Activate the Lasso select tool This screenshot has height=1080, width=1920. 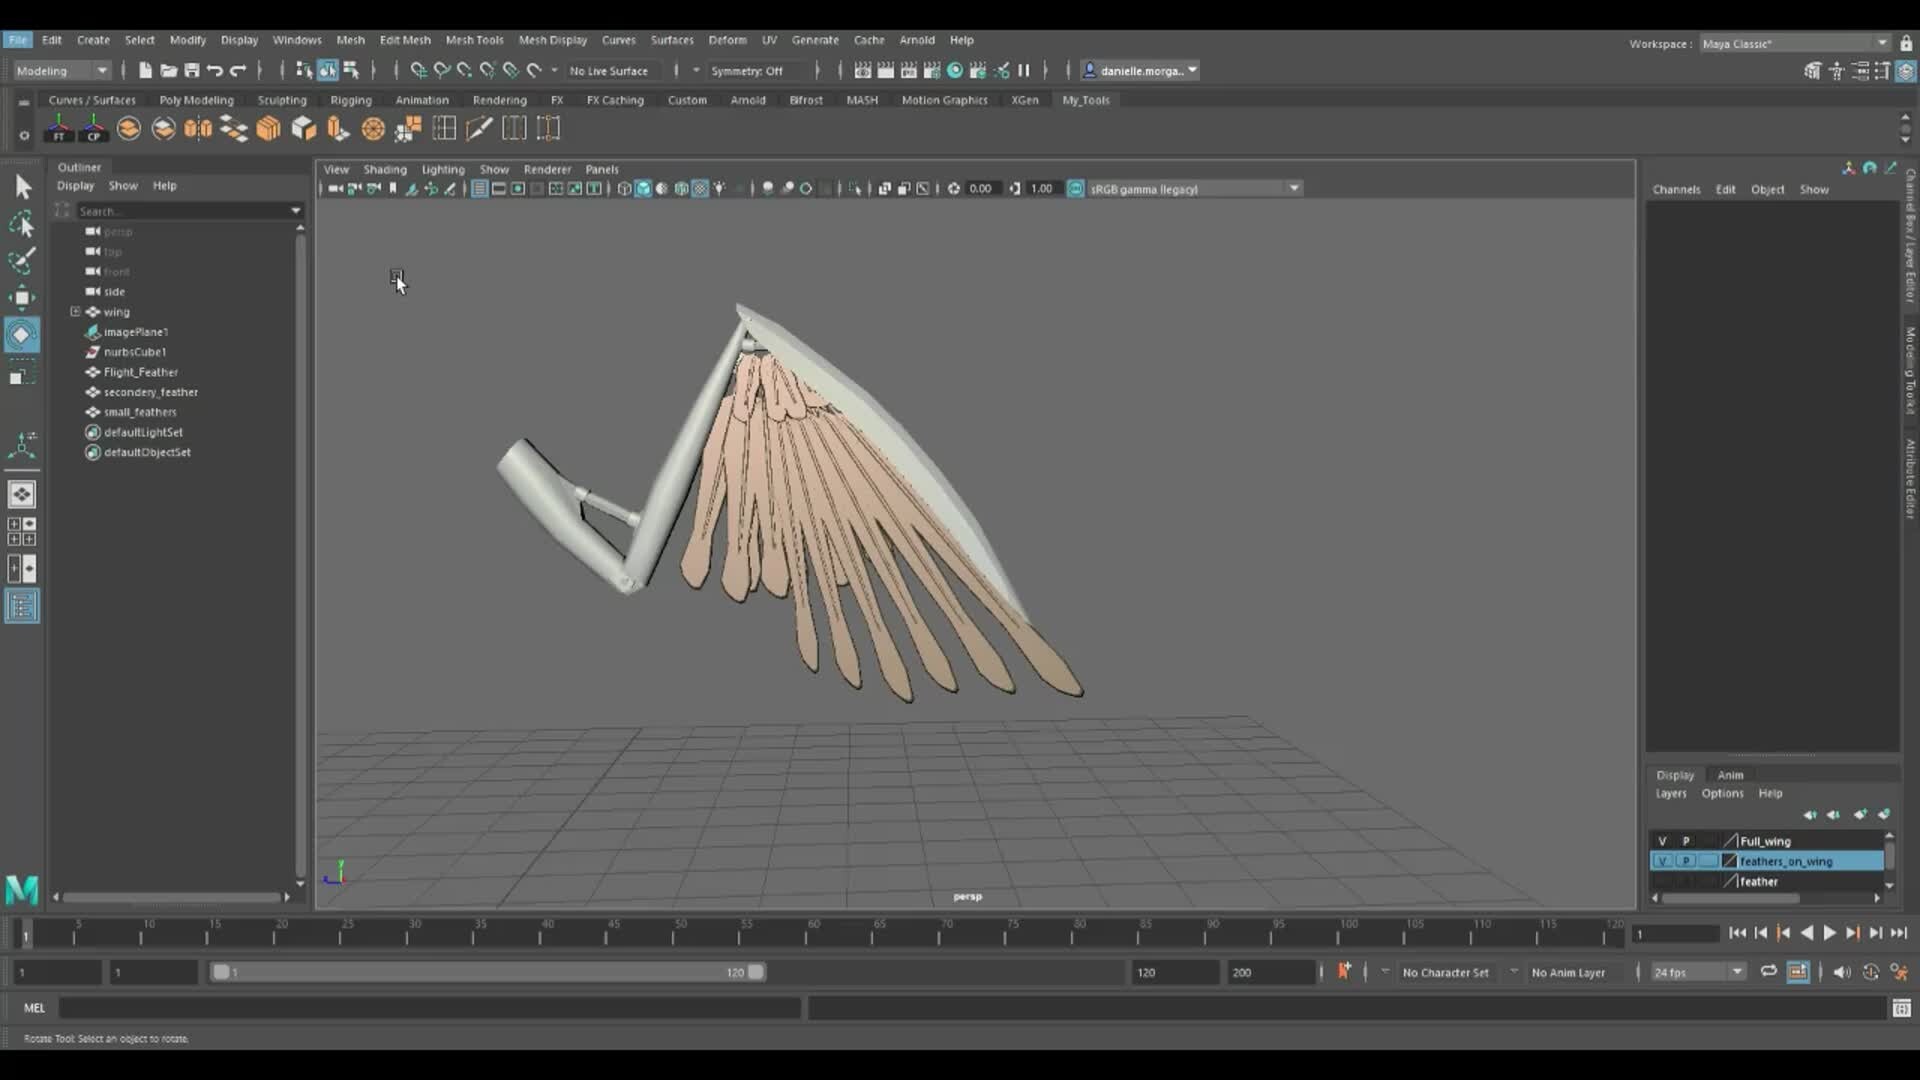(x=21, y=224)
